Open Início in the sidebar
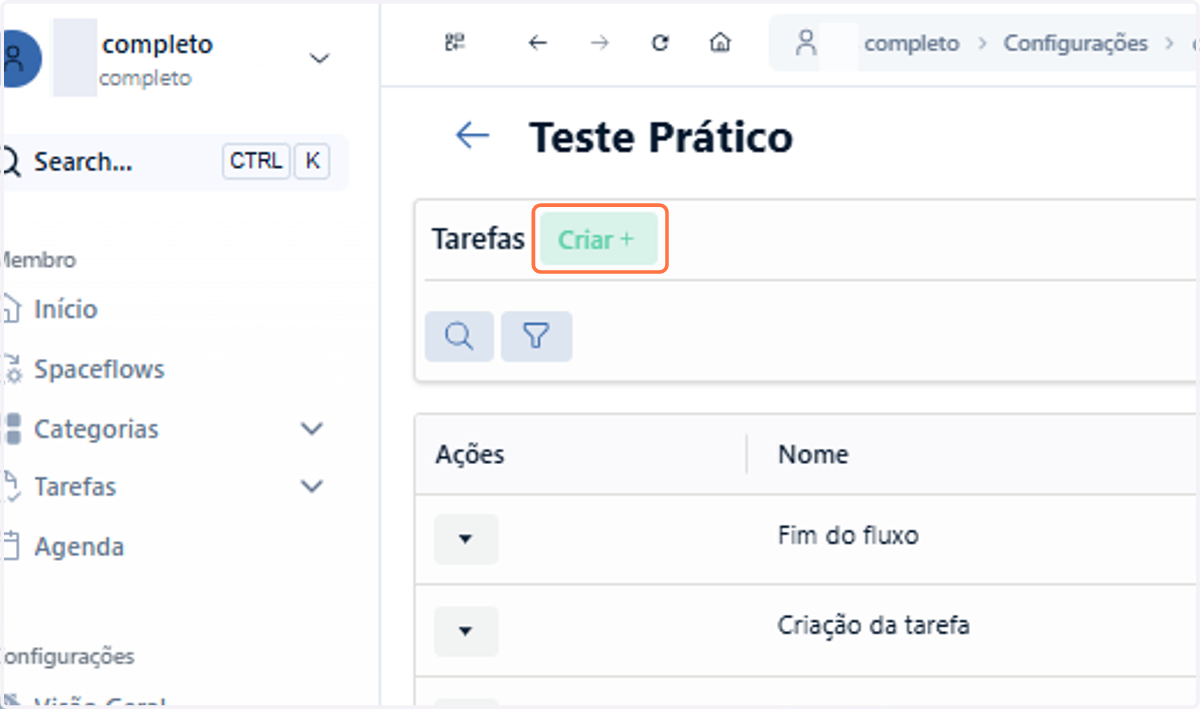Screen dimensions: 1200x709 click(66, 309)
